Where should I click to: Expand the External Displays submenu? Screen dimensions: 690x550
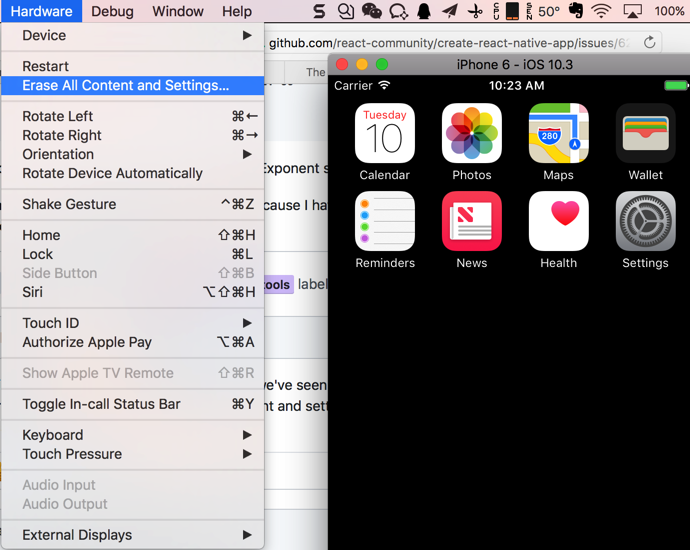click(x=132, y=535)
